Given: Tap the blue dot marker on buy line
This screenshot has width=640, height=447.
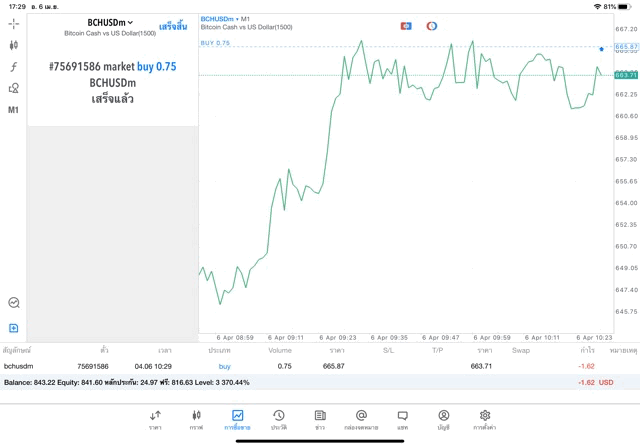Looking at the screenshot, I should click(x=601, y=49).
